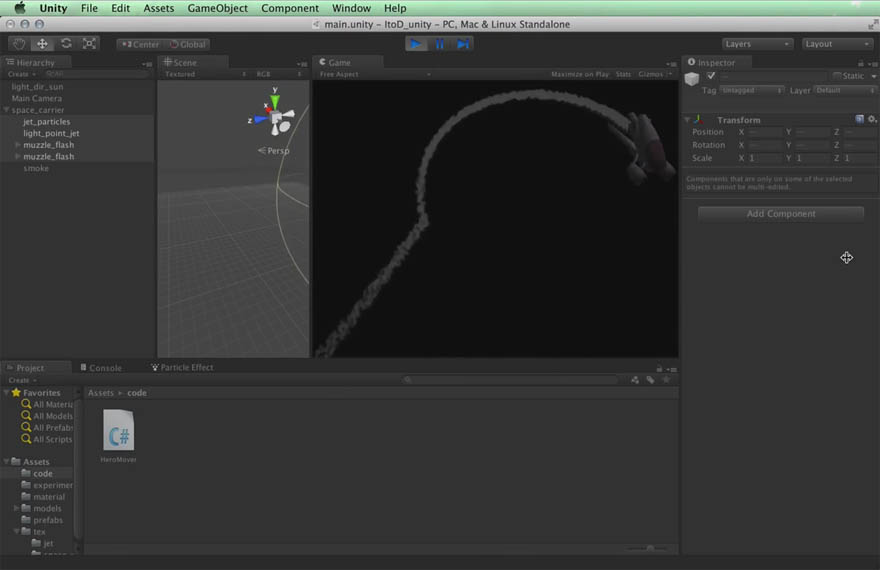
Task: Switch to the Project tab
Action: (x=30, y=367)
